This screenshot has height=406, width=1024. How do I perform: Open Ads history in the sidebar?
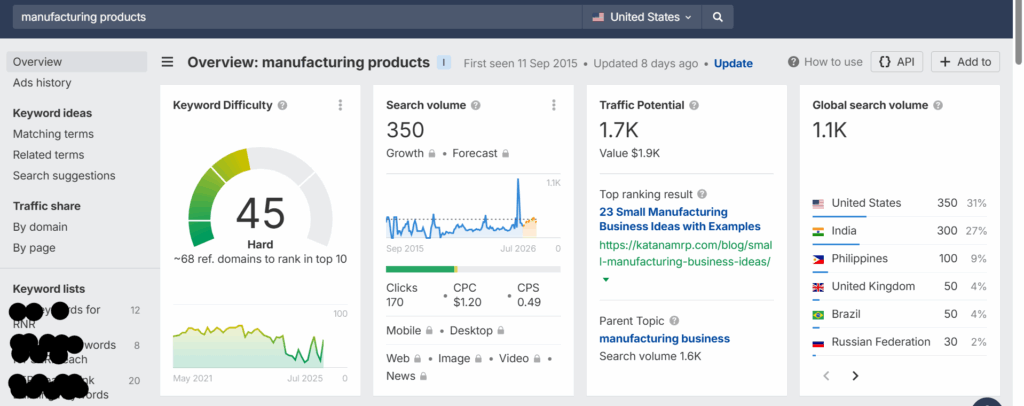click(42, 83)
